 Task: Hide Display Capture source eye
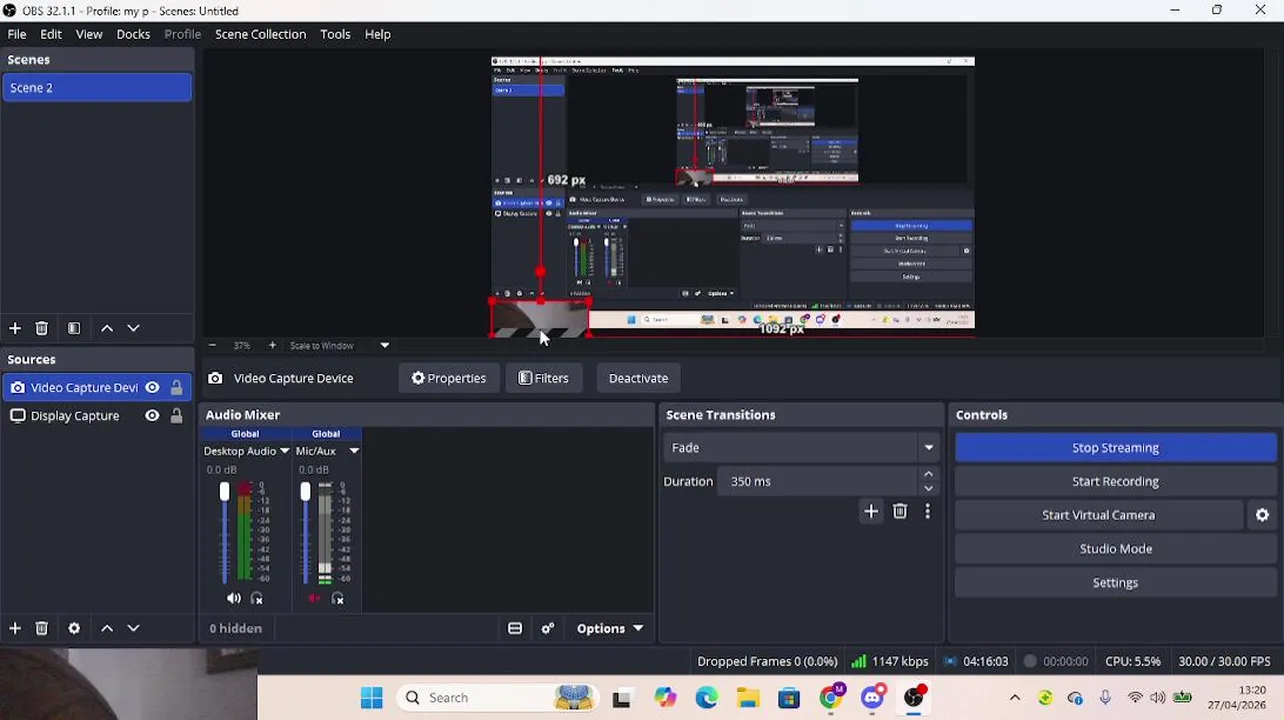tap(152, 416)
